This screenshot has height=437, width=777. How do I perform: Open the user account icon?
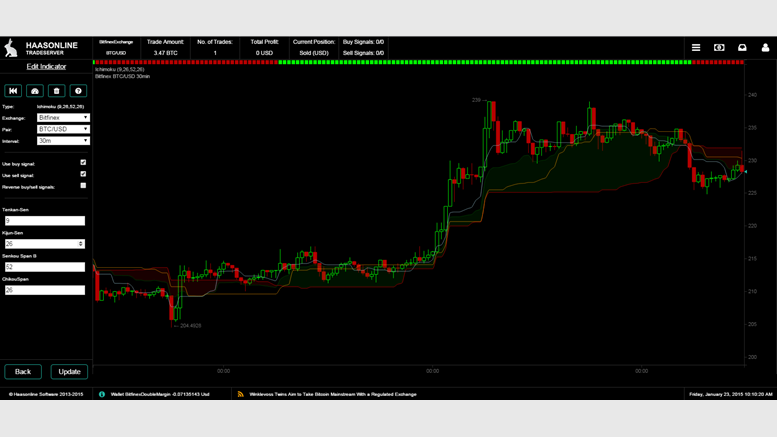pyautogui.click(x=765, y=48)
